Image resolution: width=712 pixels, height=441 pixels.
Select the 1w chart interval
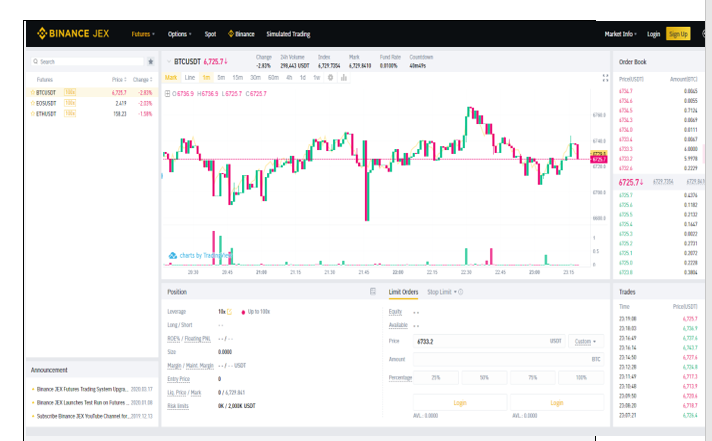(316, 78)
